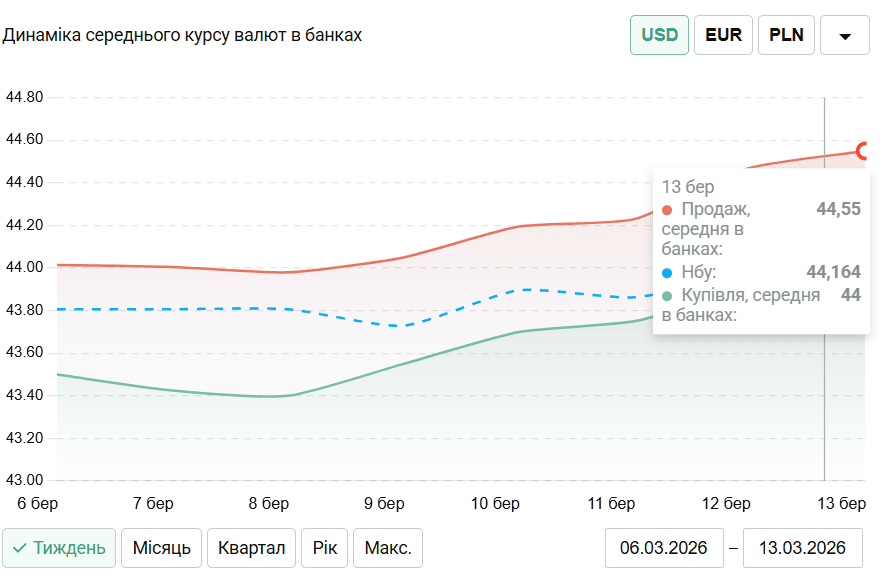Click the 10 бер axis label

click(496, 502)
